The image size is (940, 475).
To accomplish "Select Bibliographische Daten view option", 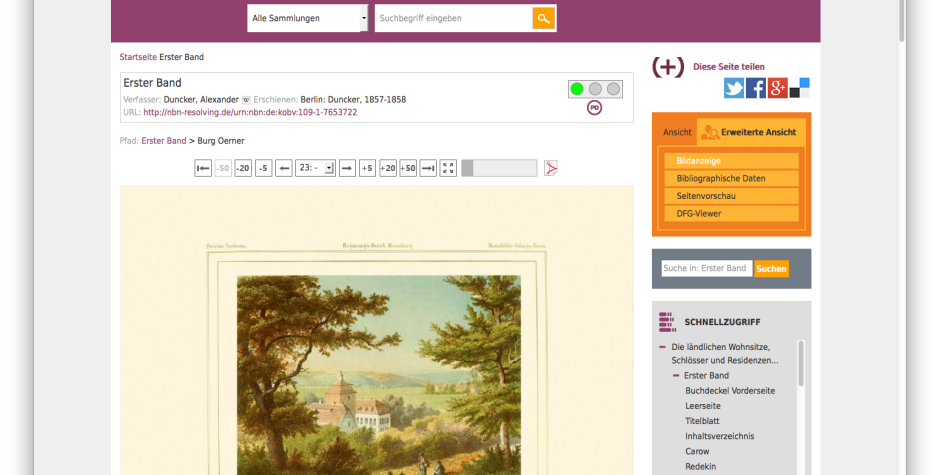I will (x=731, y=178).
